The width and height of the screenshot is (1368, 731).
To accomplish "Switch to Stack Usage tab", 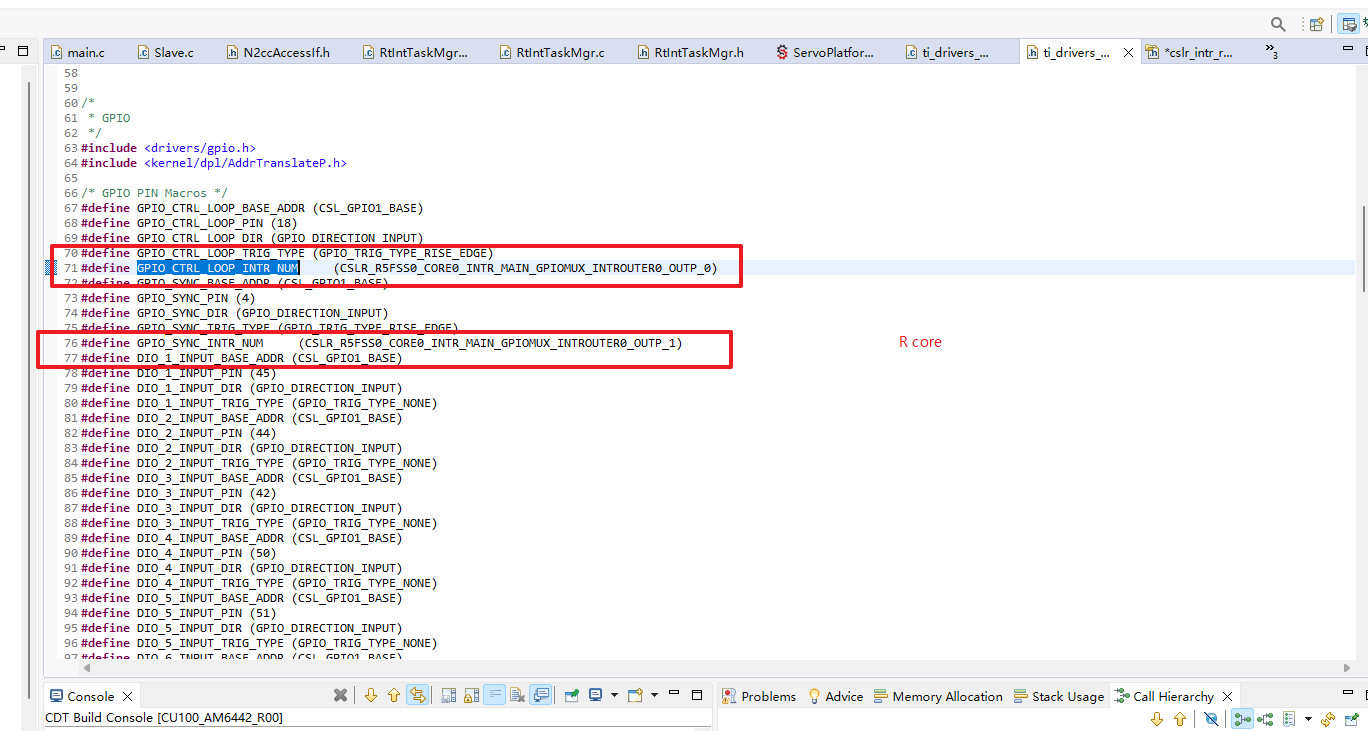I will (1059, 696).
